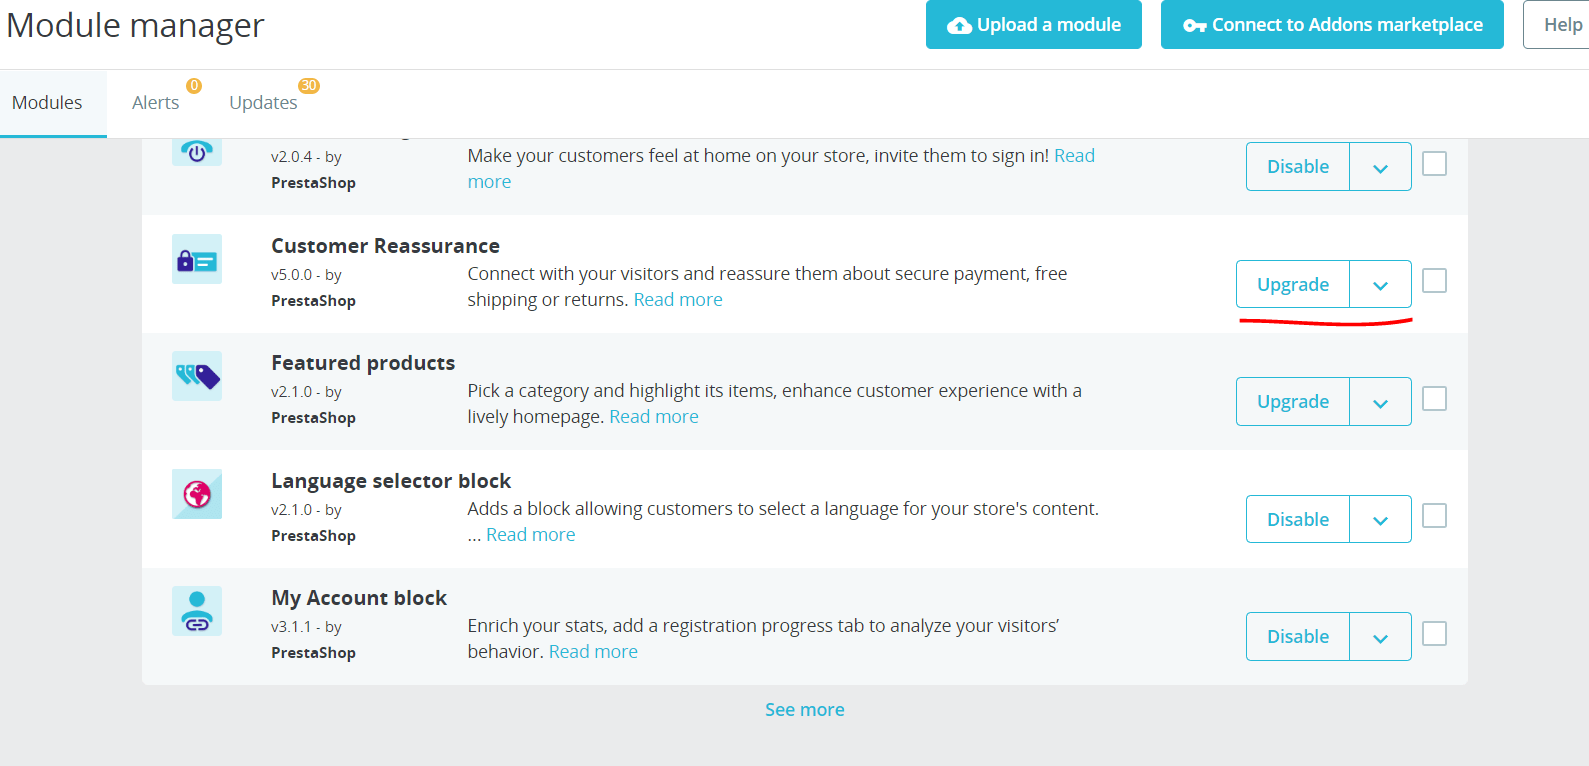
Task: Click the Language selector globe icon
Action: (x=197, y=494)
